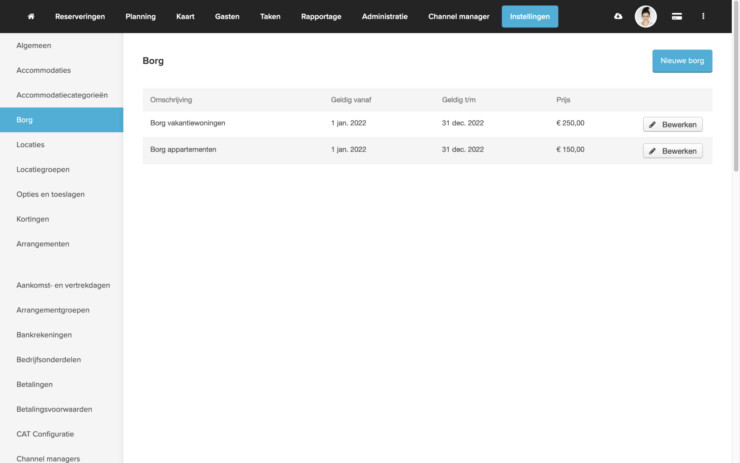
Task: Click the Geldig t/m column header
Action: pos(459,100)
